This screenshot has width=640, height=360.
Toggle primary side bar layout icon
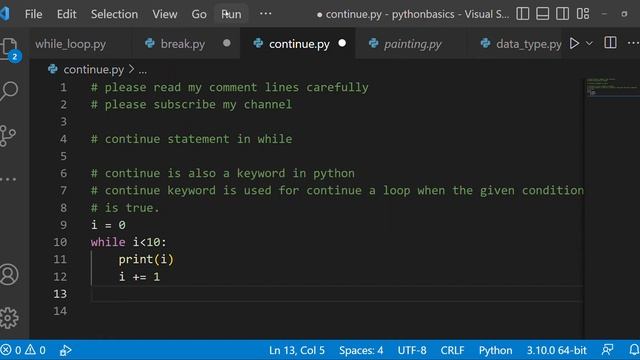[522, 14]
